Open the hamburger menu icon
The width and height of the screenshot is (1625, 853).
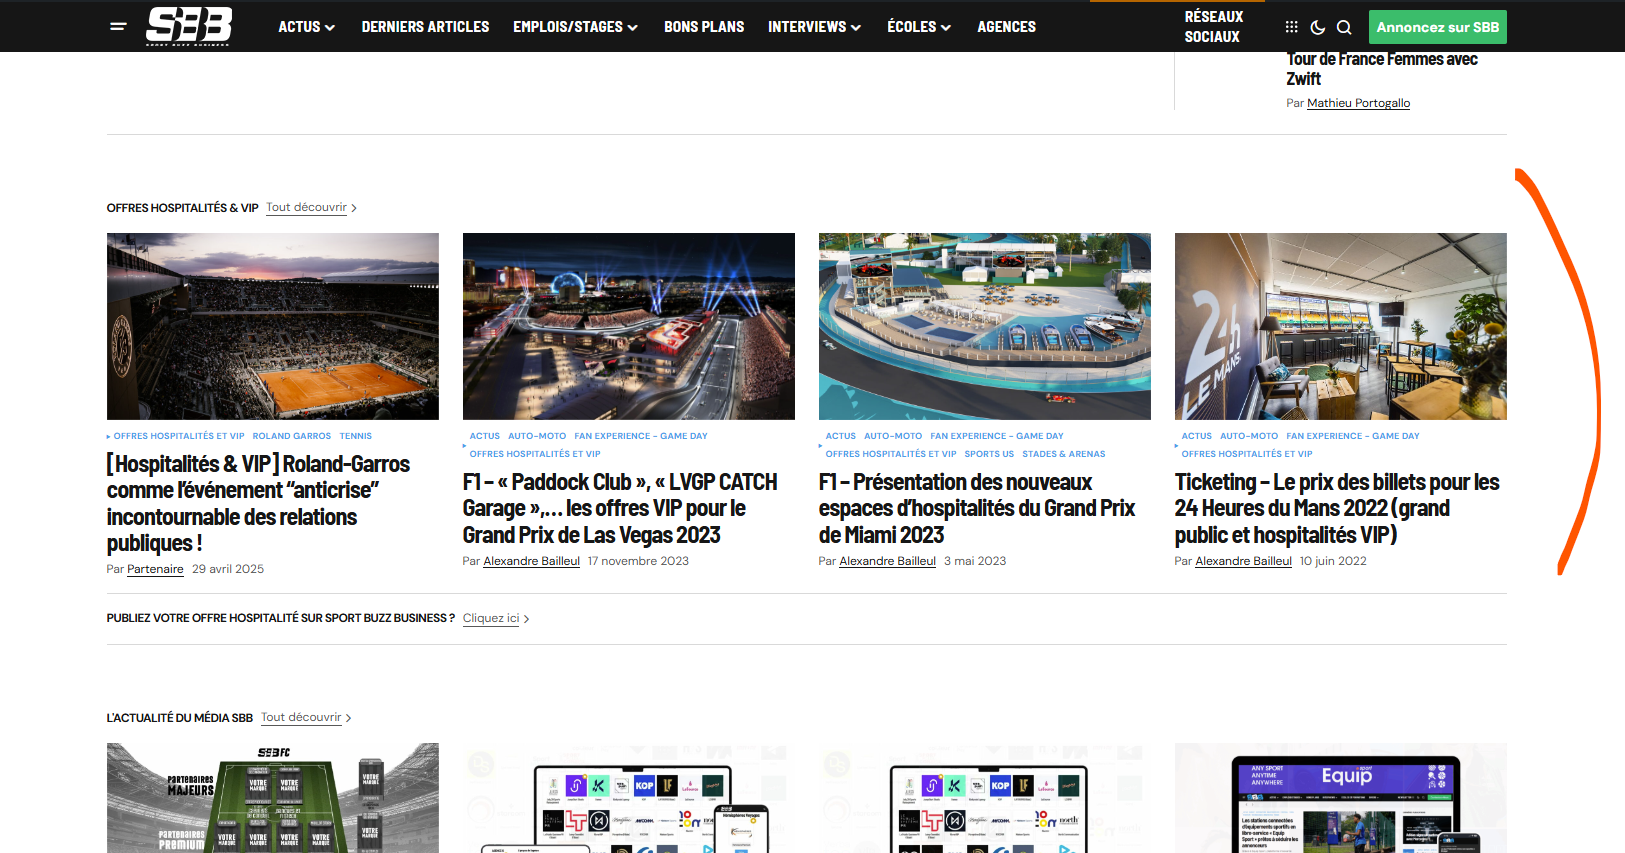point(118,27)
